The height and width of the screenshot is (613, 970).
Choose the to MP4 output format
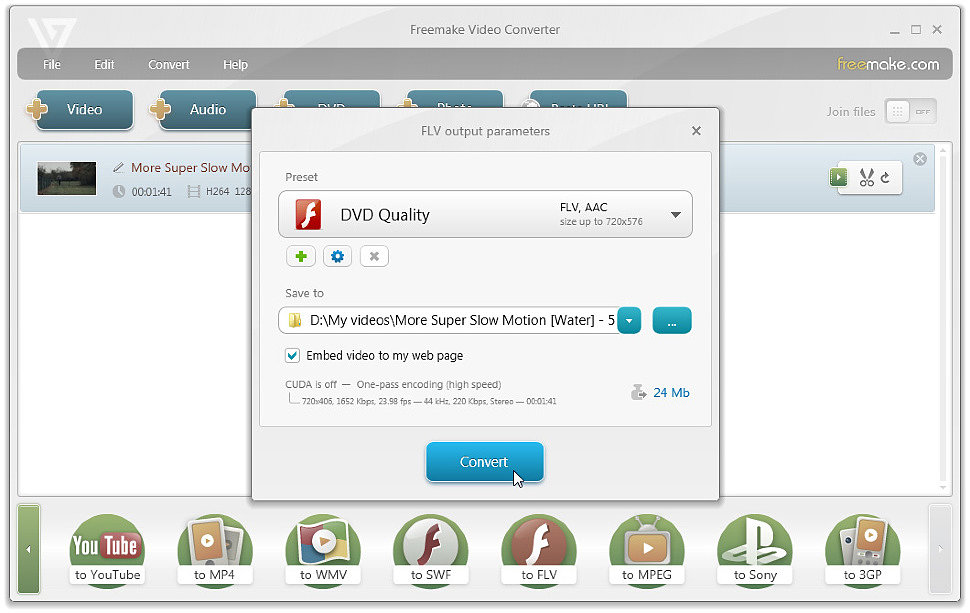point(215,549)
